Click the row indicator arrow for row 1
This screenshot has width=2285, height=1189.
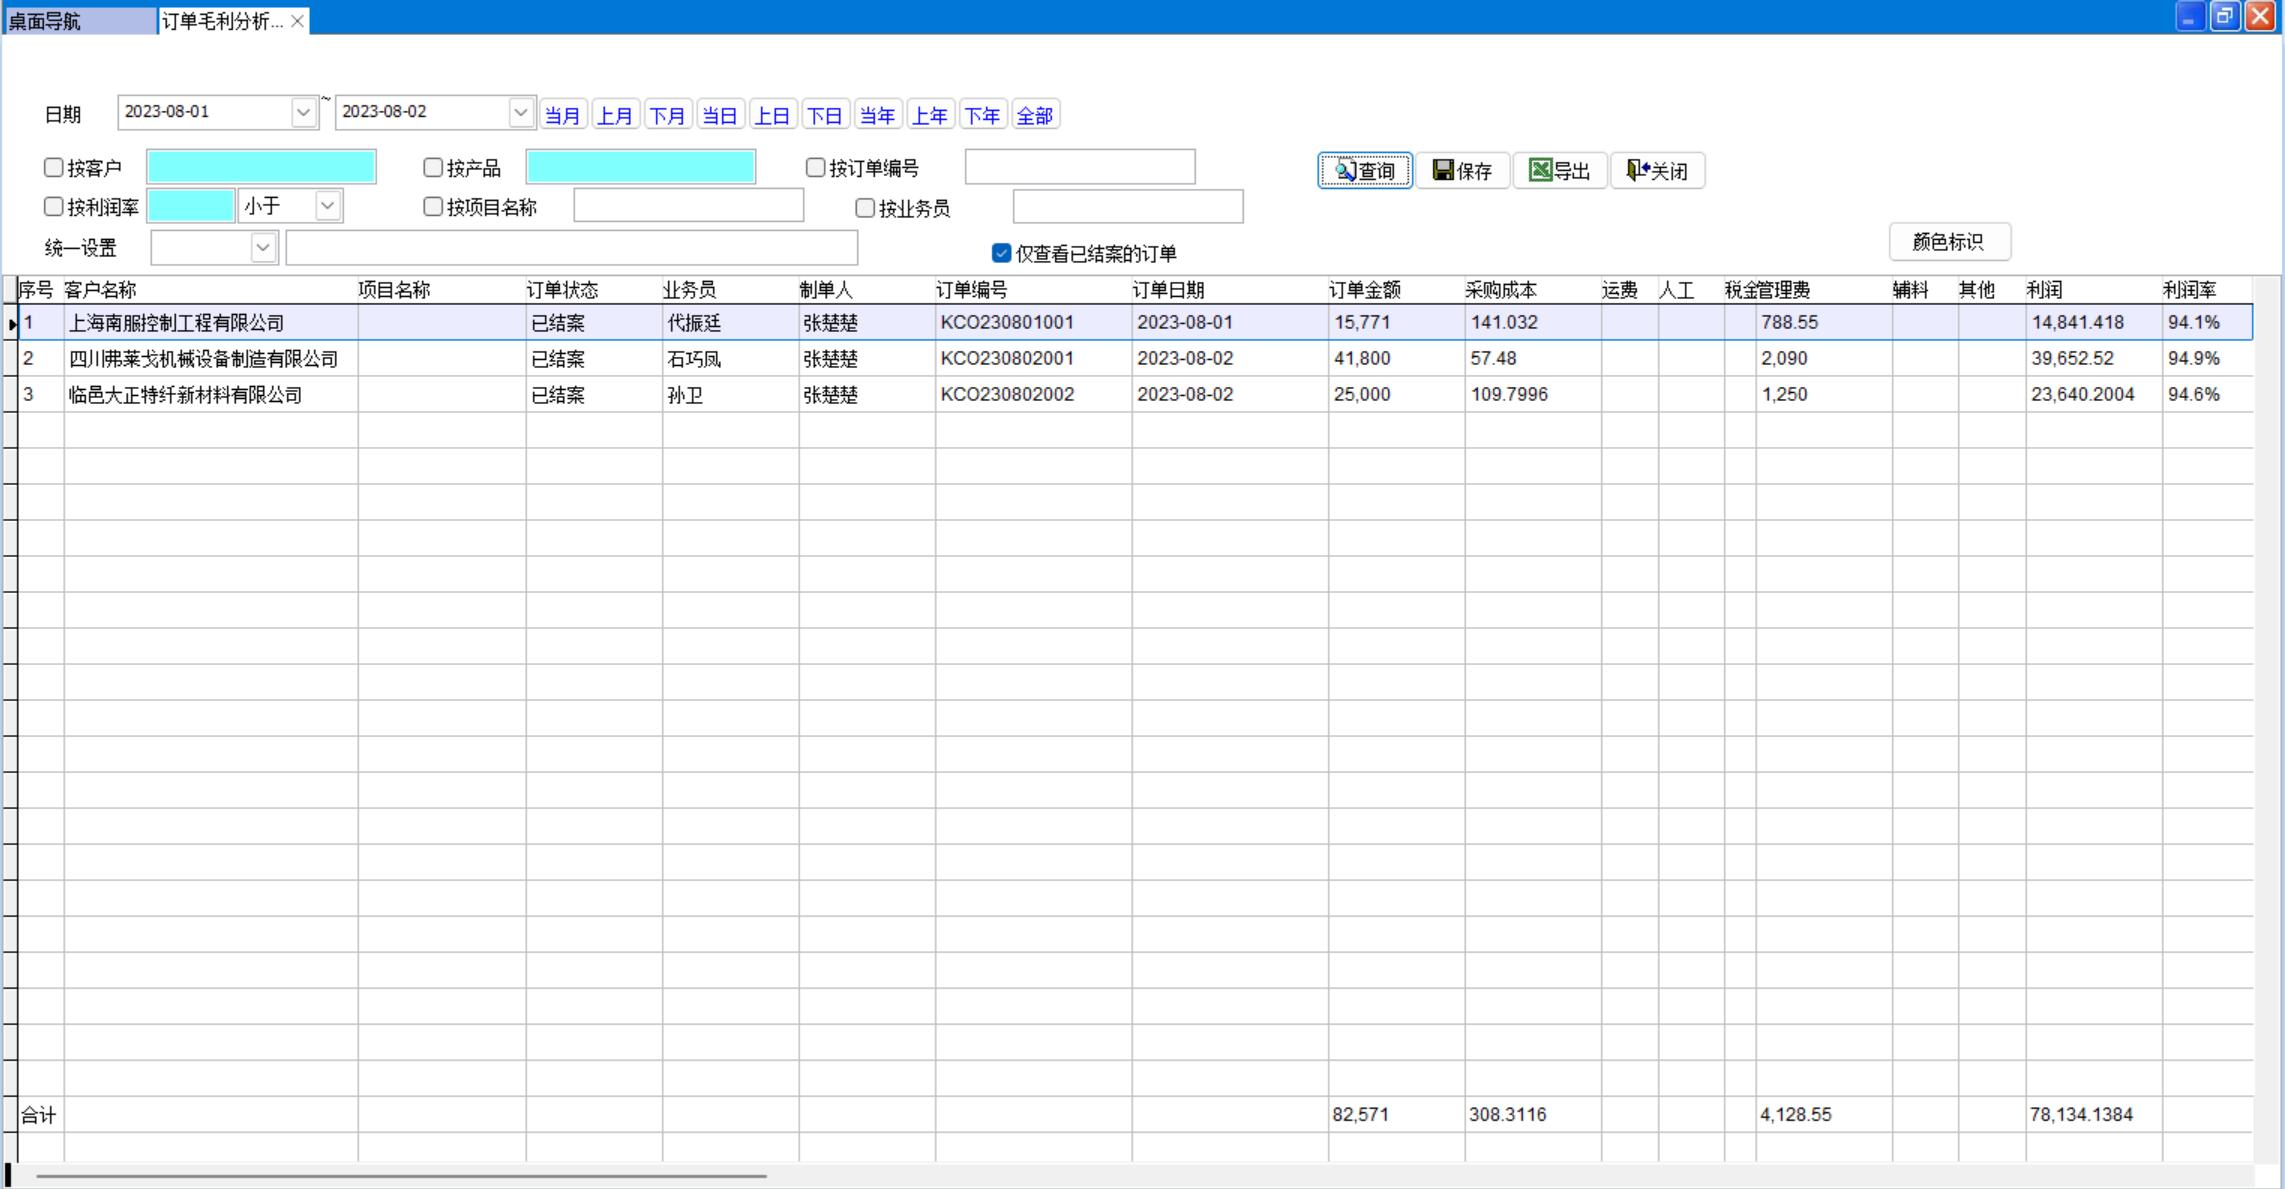pos(11,323)
